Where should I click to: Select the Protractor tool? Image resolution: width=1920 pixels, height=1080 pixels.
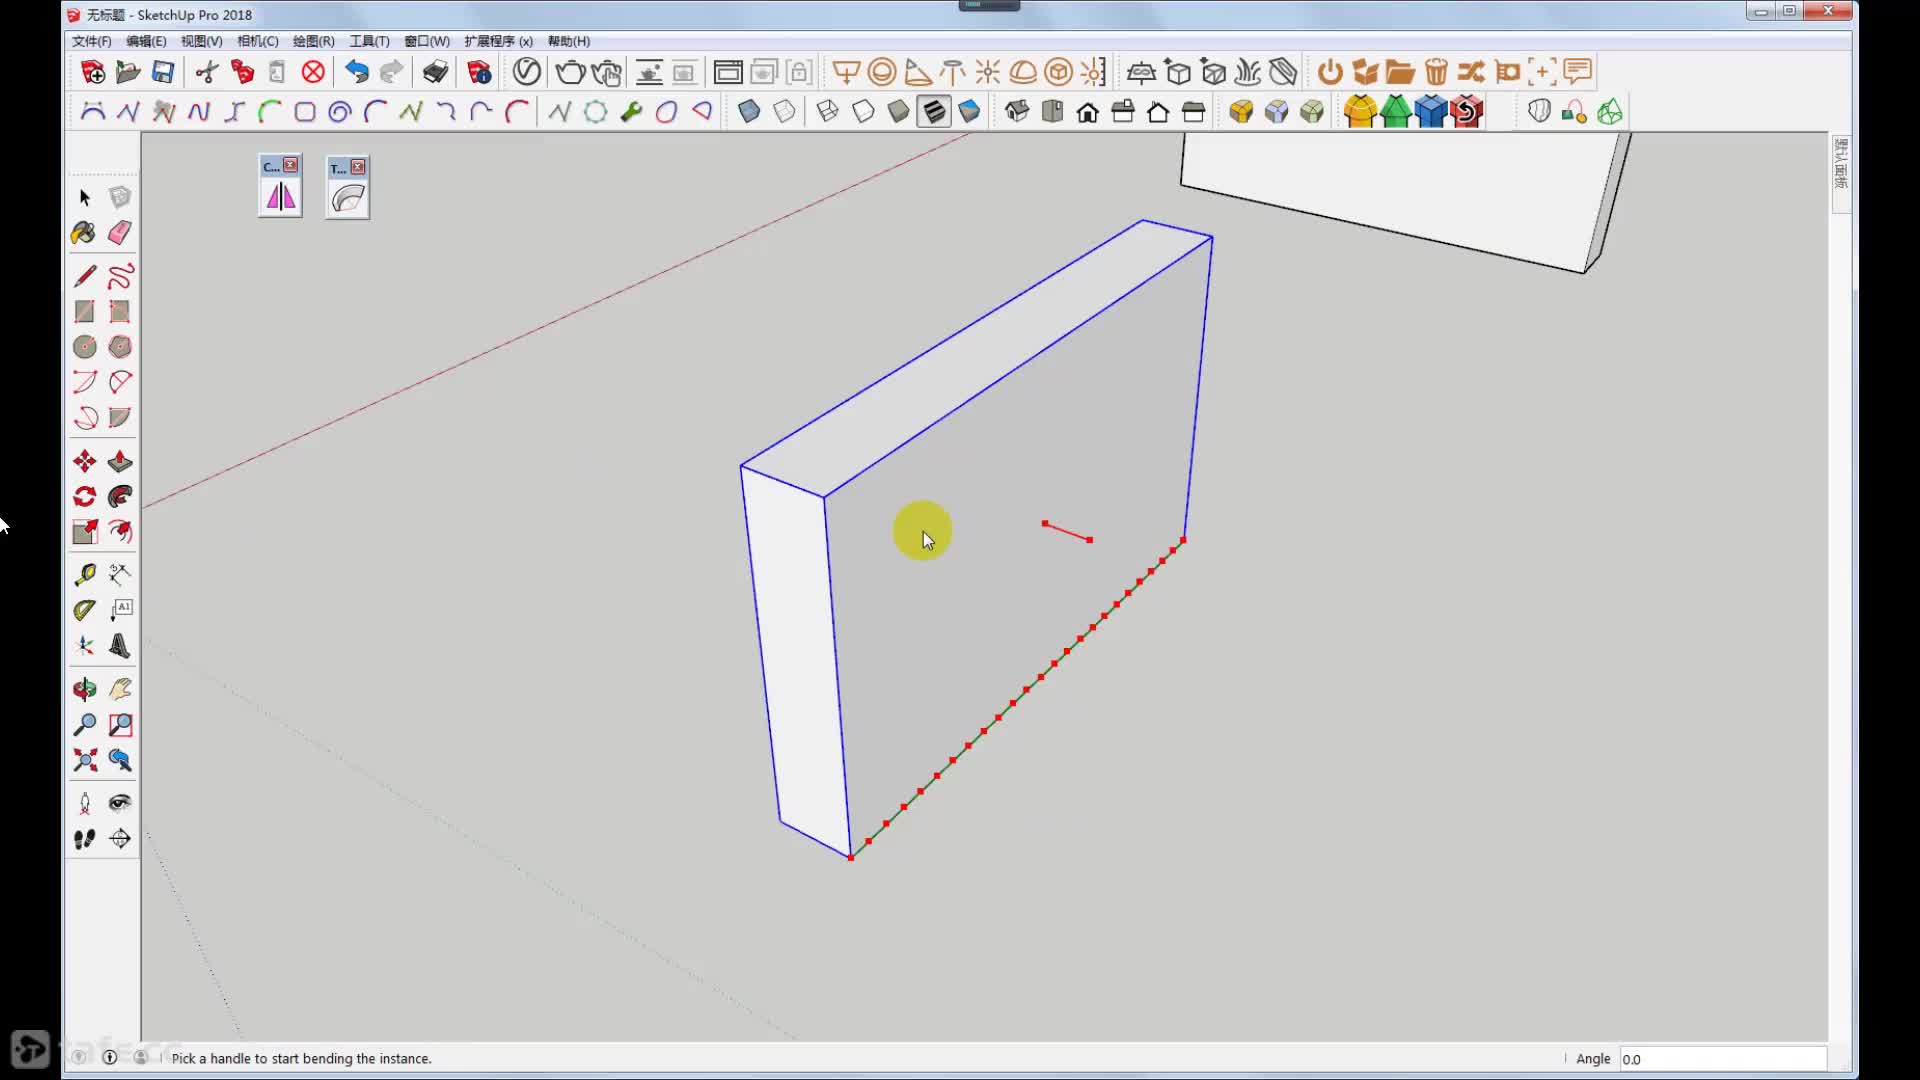pos(85,610)
